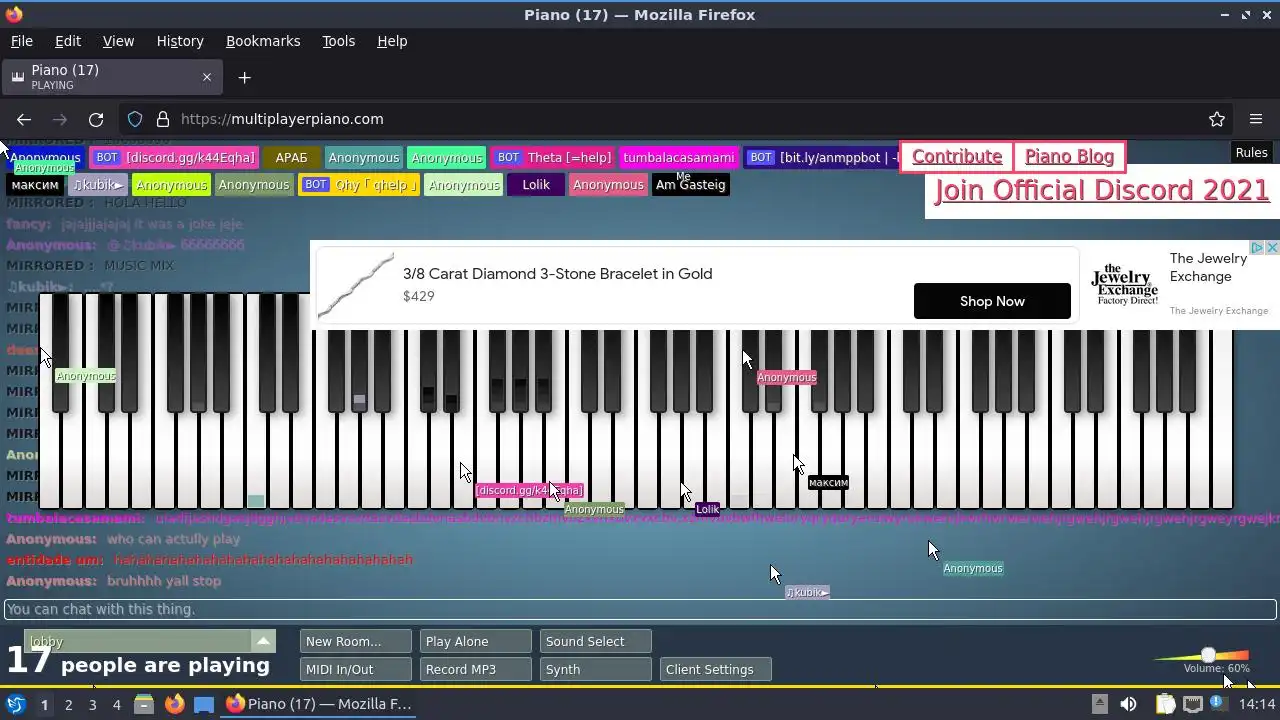
Task: Open the File menu
Action: click(x=21, y=41)
